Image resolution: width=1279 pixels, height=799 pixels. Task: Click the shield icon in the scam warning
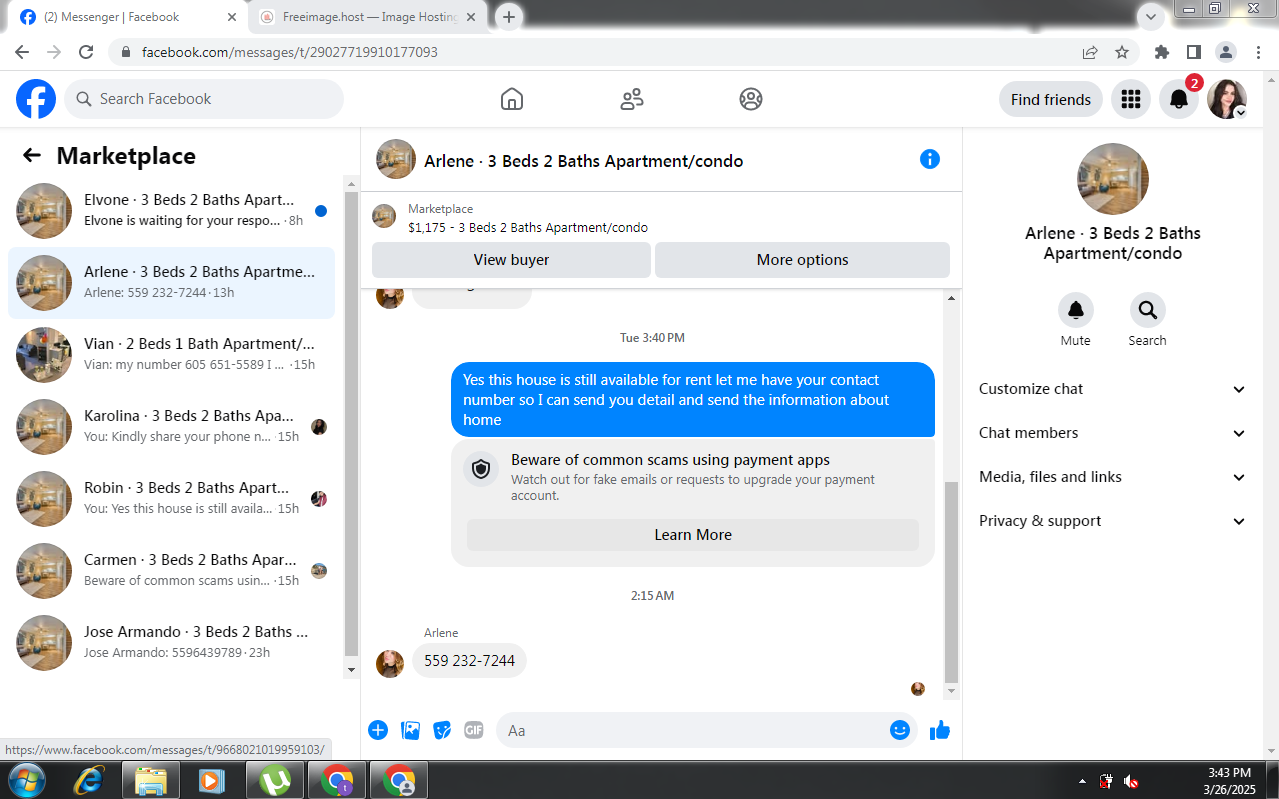[x=481, y=469]
